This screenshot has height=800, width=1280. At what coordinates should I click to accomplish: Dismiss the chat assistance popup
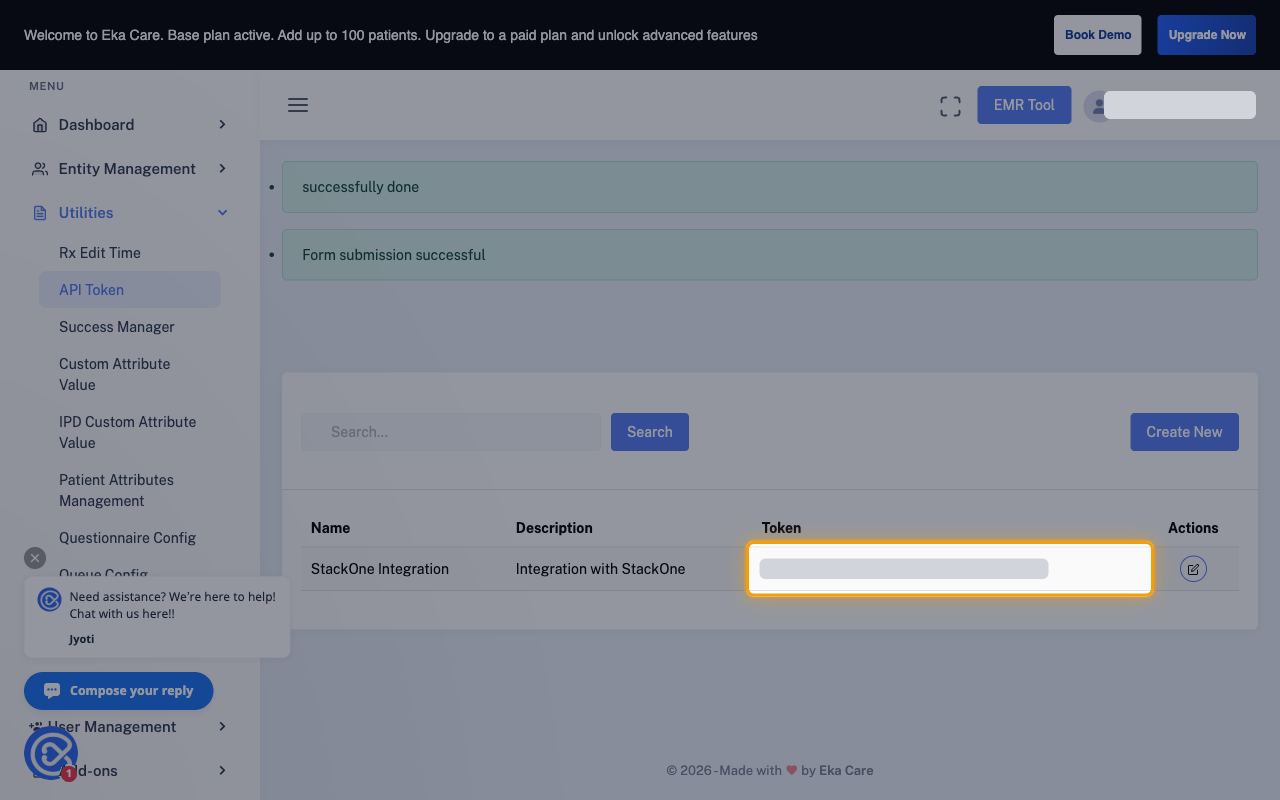click(x=35, y=558)
